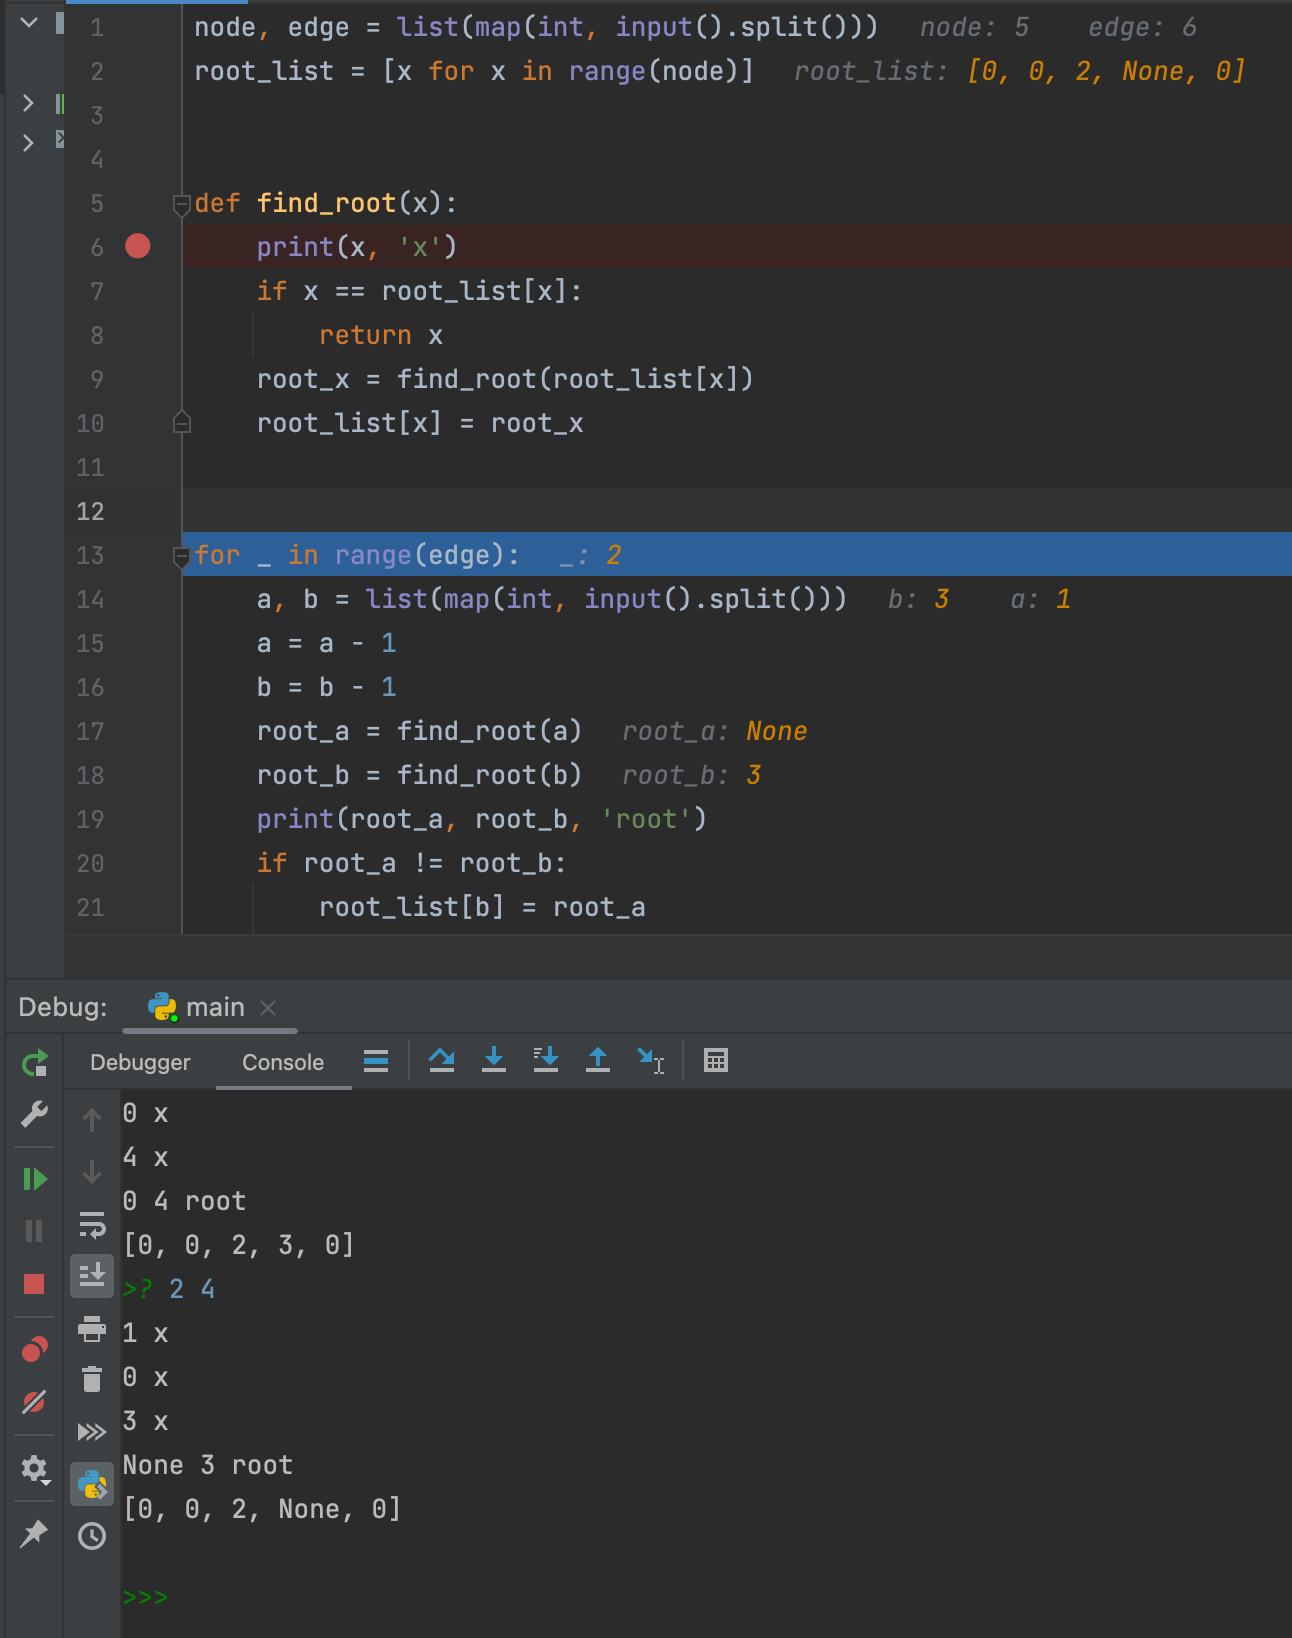
Task: Remove breakpoint on line 6
Action: (138, 246)
